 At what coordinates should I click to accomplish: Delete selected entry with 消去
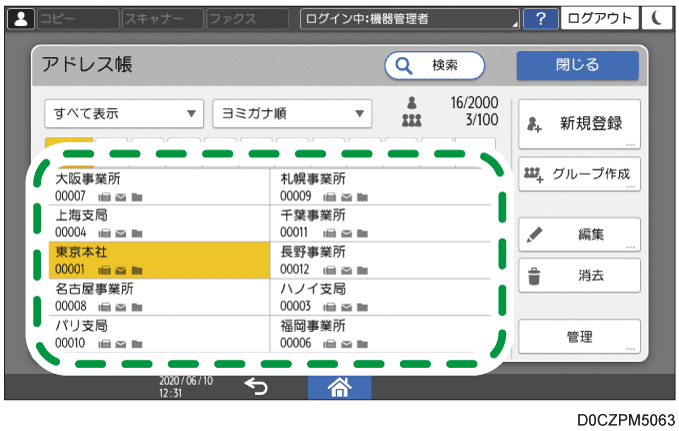coord(579,275)
